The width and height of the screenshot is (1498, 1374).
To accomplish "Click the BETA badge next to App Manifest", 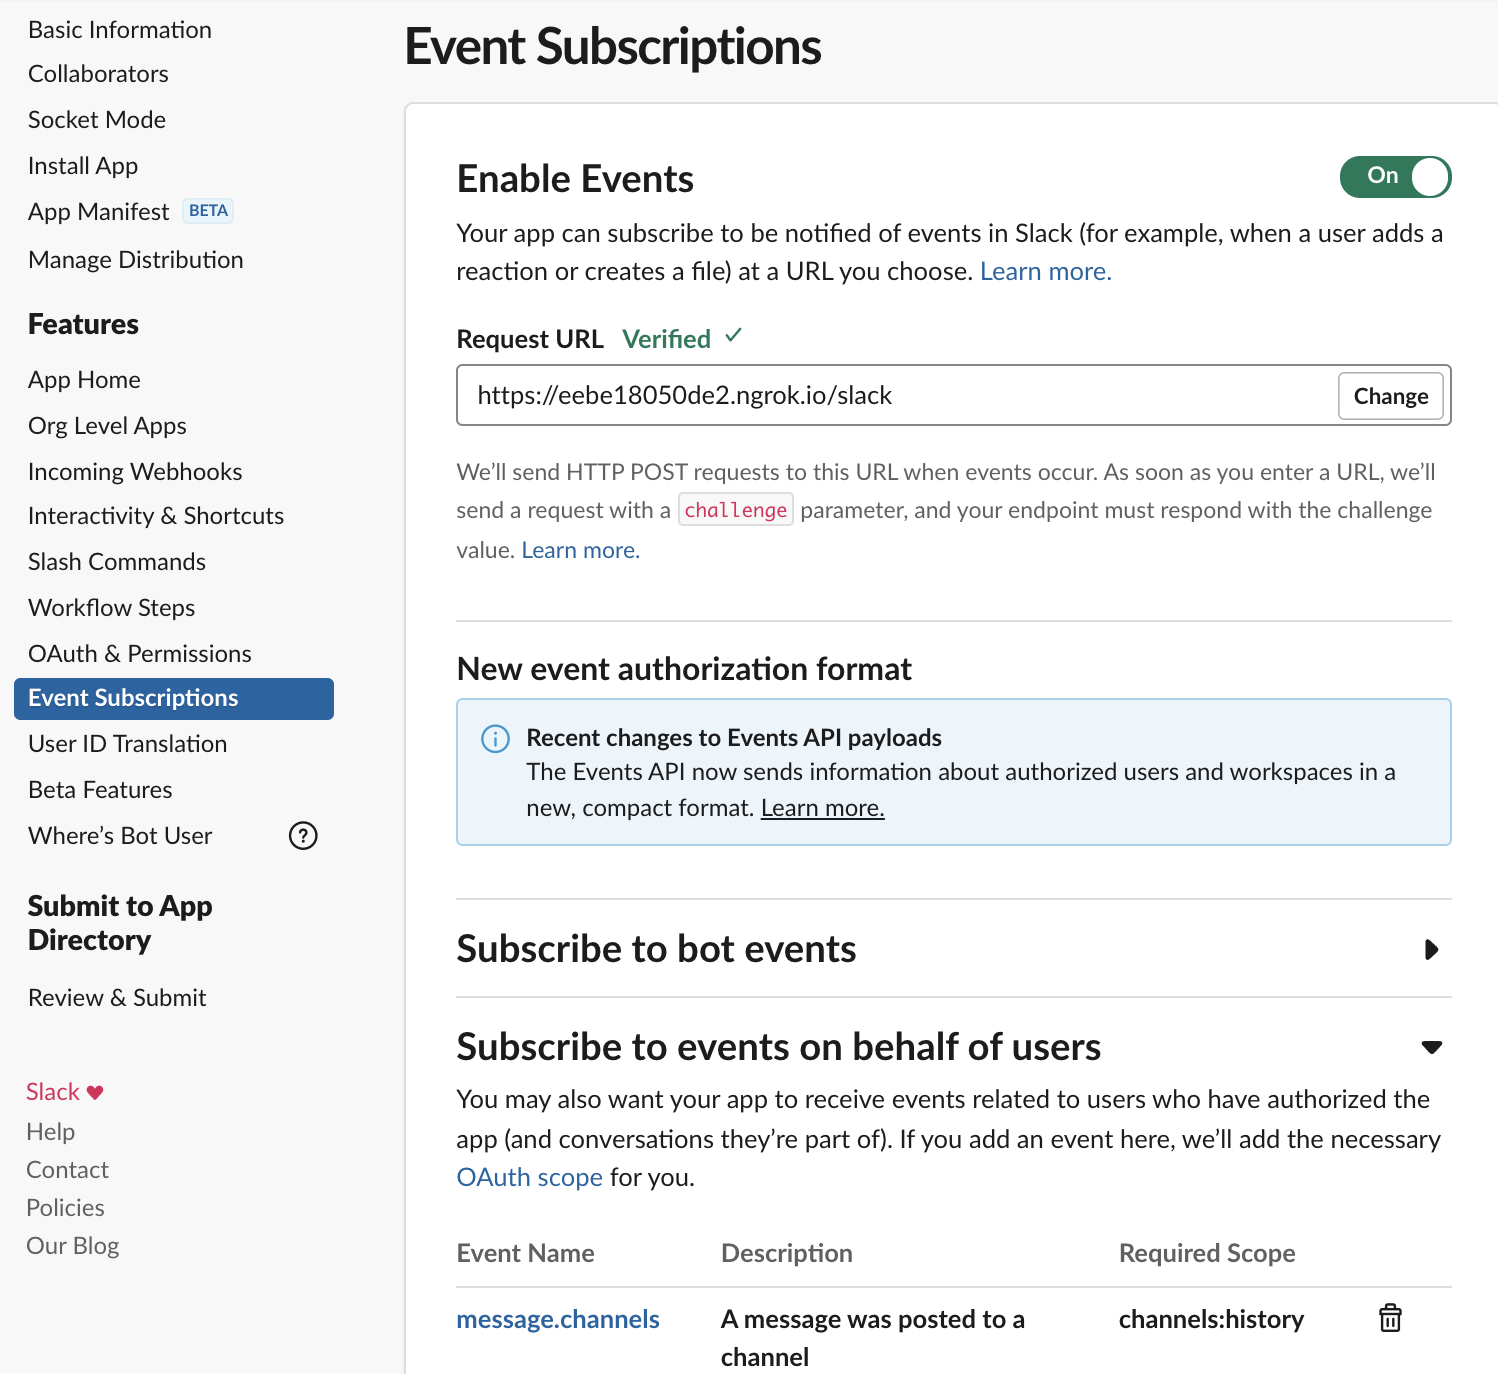I will tap(208, 211).
